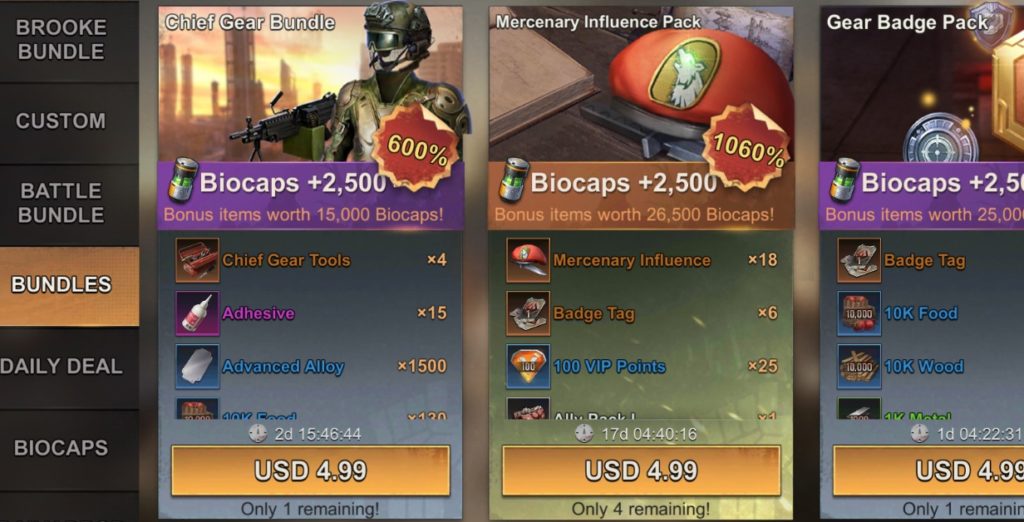
Task: Select the Daily Deal tab
Action: 61,367
